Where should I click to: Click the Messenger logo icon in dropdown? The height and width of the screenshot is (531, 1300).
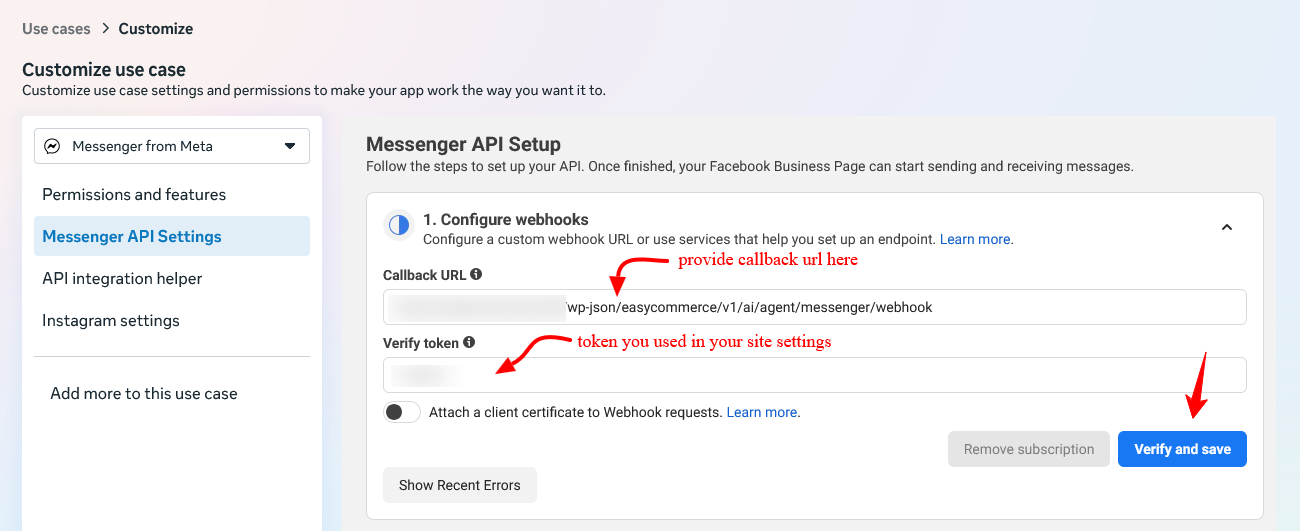[x=53, y=146]
